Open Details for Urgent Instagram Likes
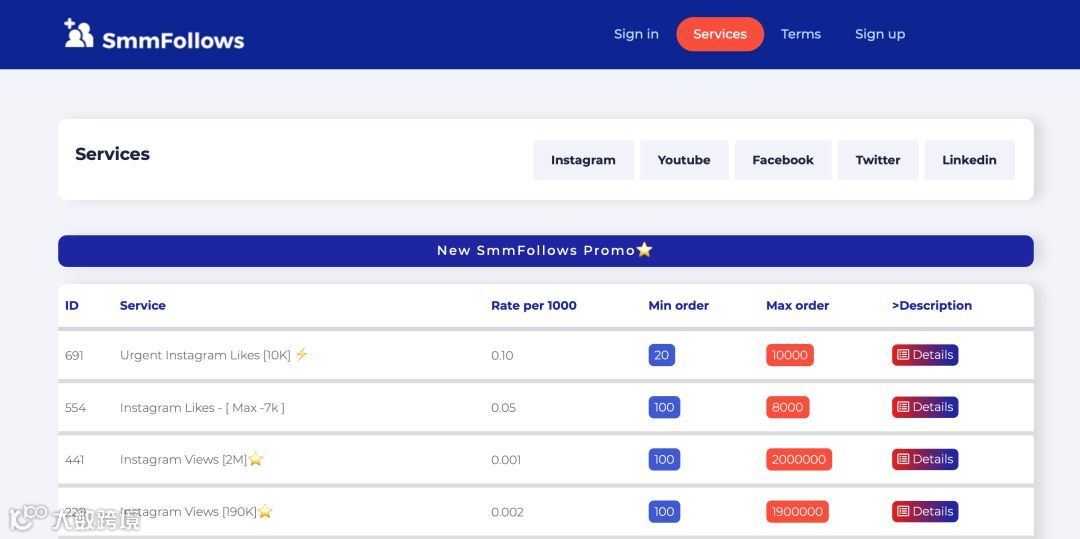The image size is (1080, 539). [x=925, y=355]
